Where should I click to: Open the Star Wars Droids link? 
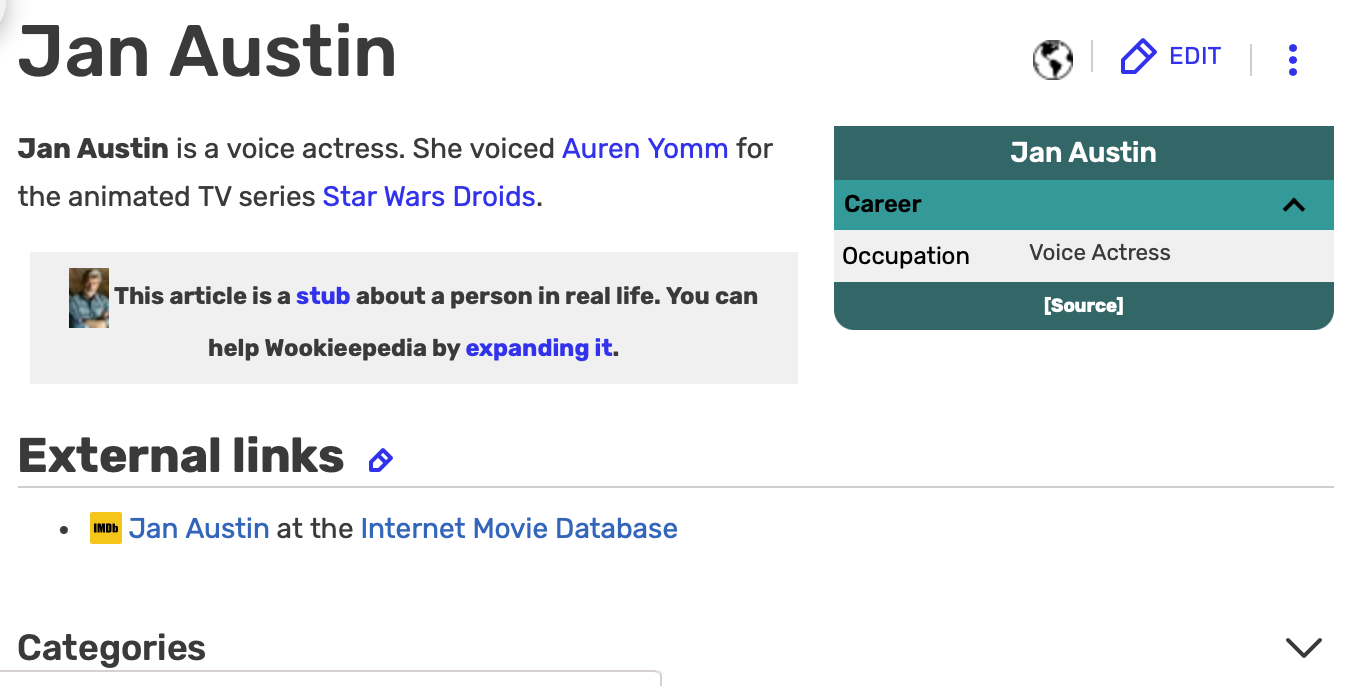[429, 196]
